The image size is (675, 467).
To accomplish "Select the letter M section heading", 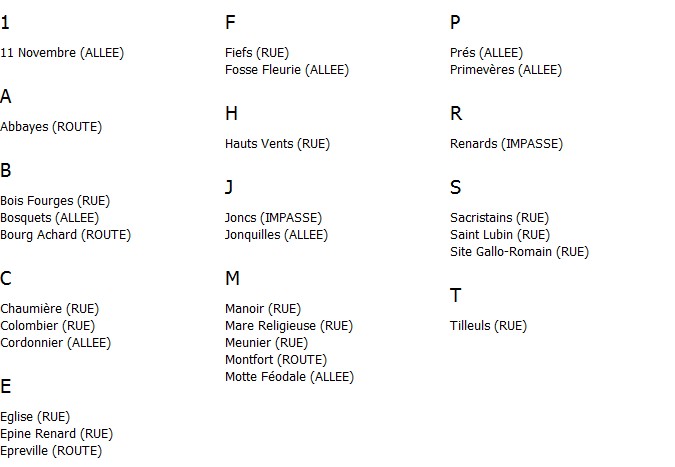I will coord(232,278).
